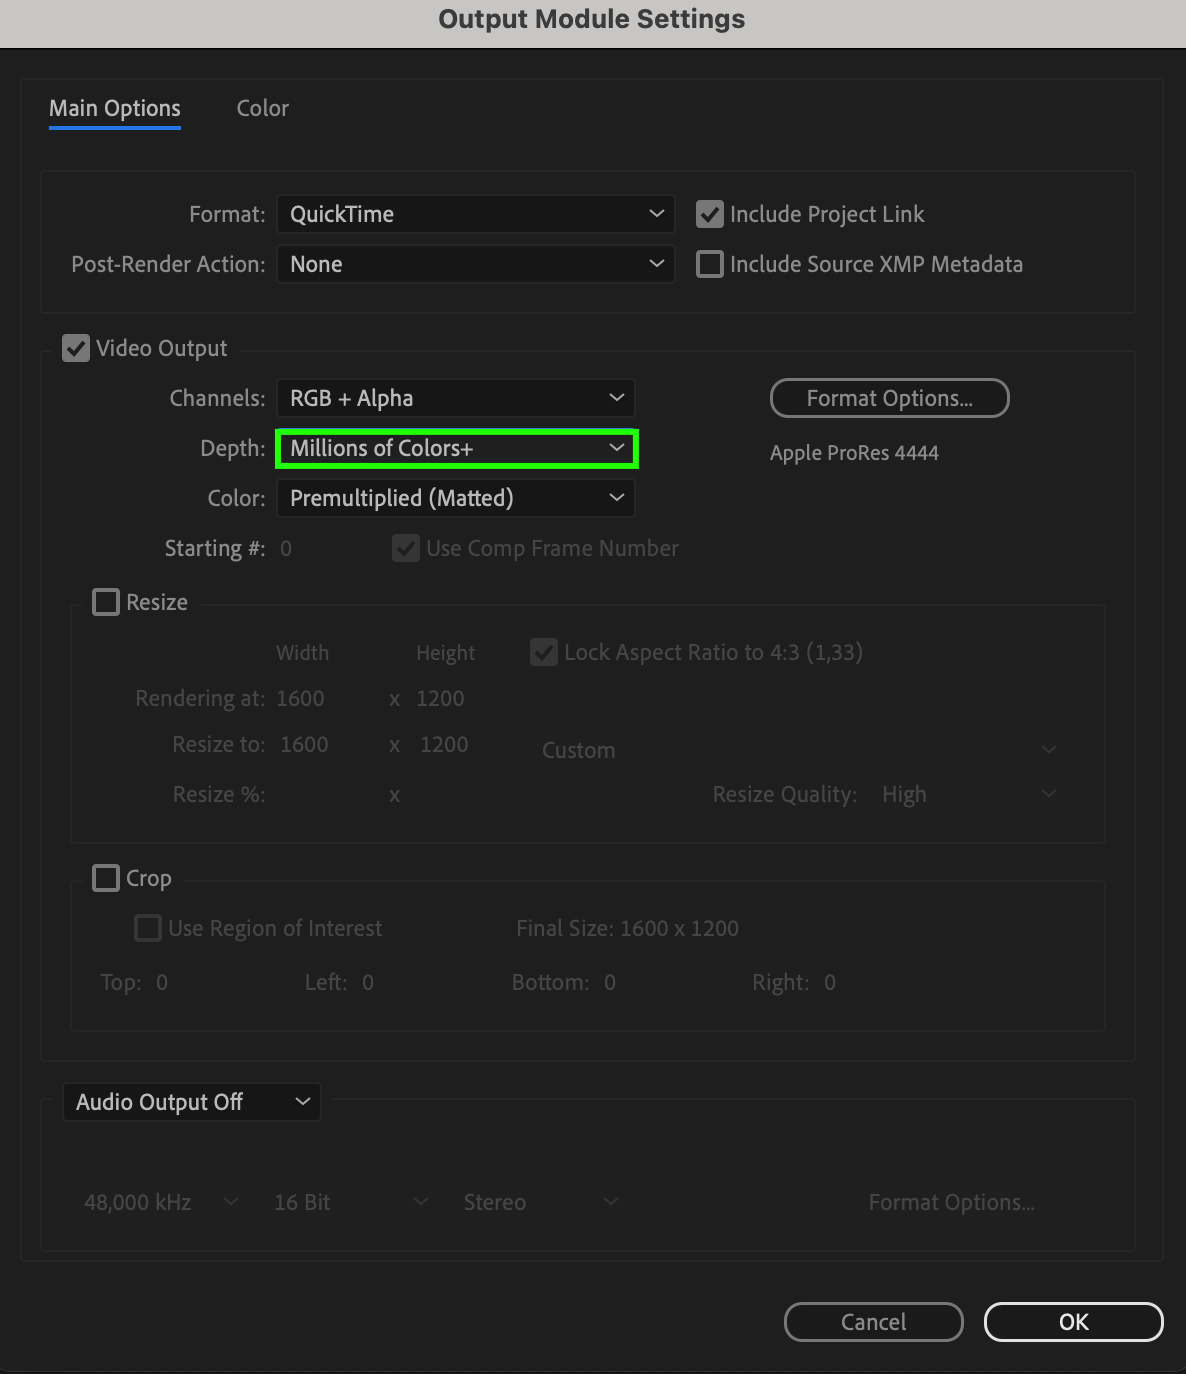Open the Color Premultiplied dropdown
The width and height of the screenshot is (1186, 1374).
point(456,498)
